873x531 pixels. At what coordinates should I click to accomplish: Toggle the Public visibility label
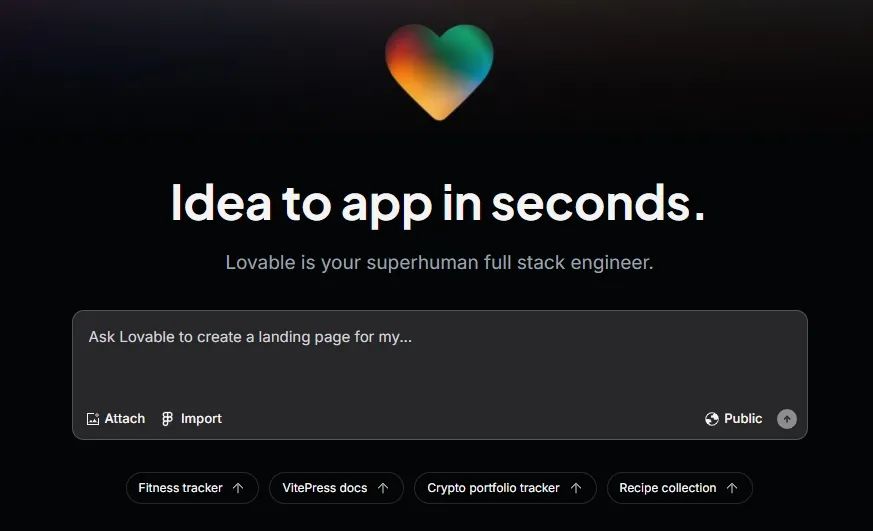tap(743, 419)
